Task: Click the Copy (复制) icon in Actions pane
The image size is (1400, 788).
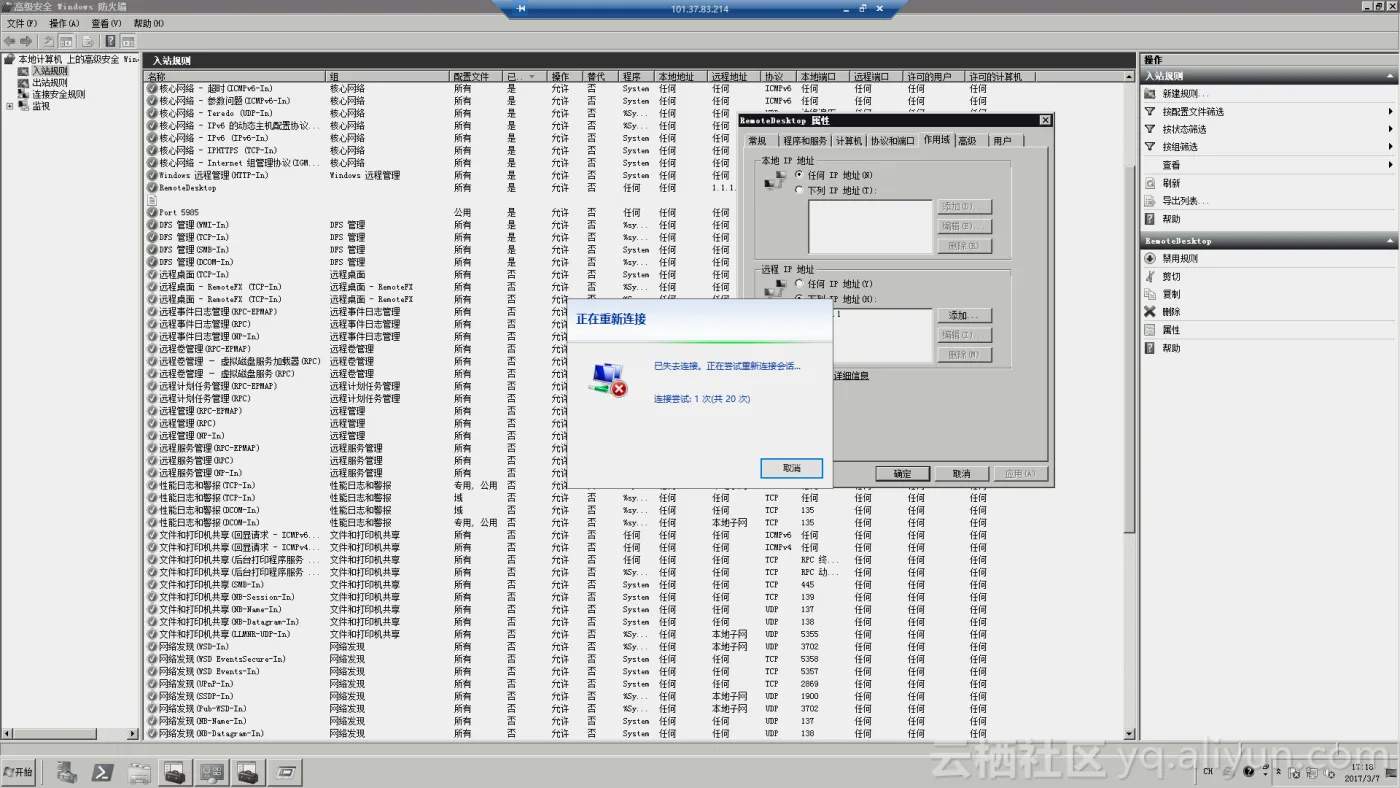Action: click(x=1150, y=294)
